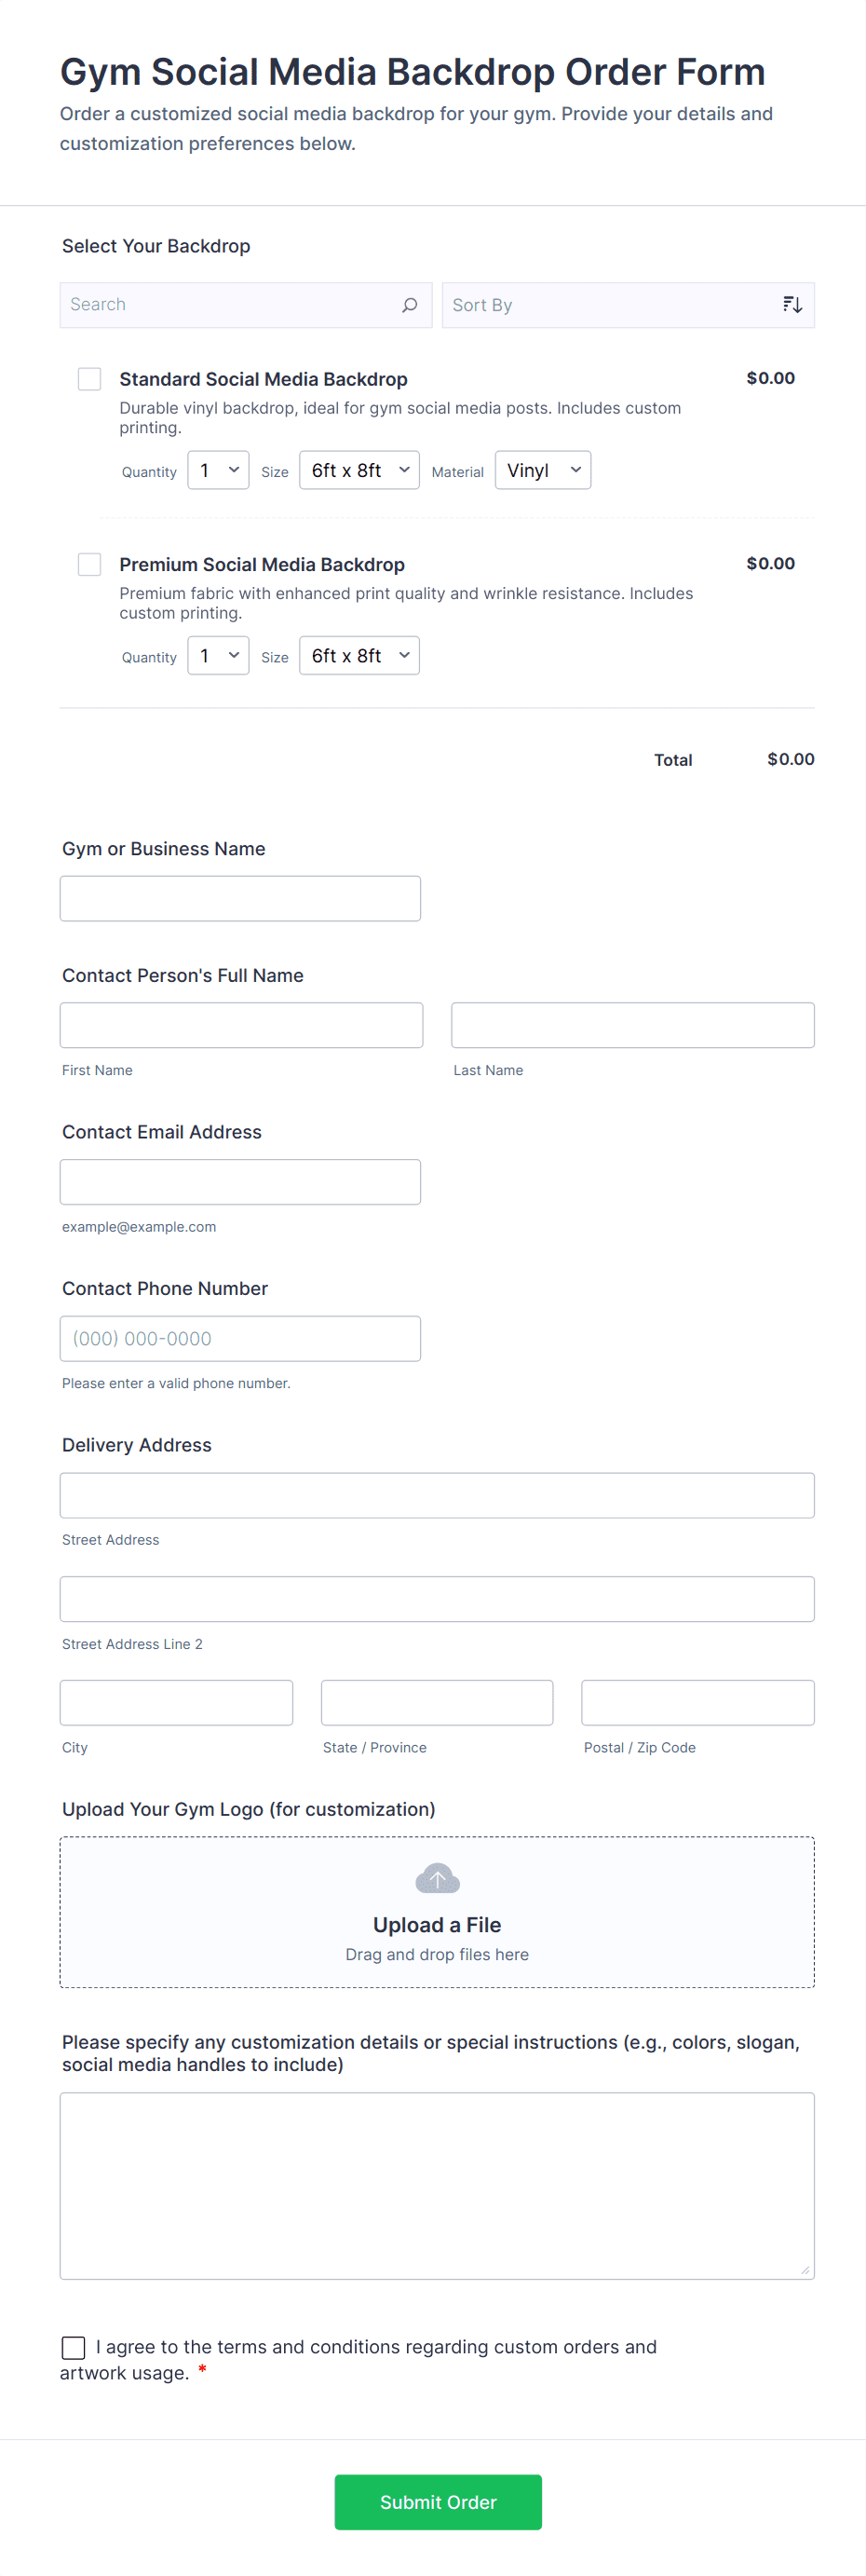Open the Size dropdown for the Standard backdrop
This screenshot has height=2576, width=866.
tap(358, 470)
